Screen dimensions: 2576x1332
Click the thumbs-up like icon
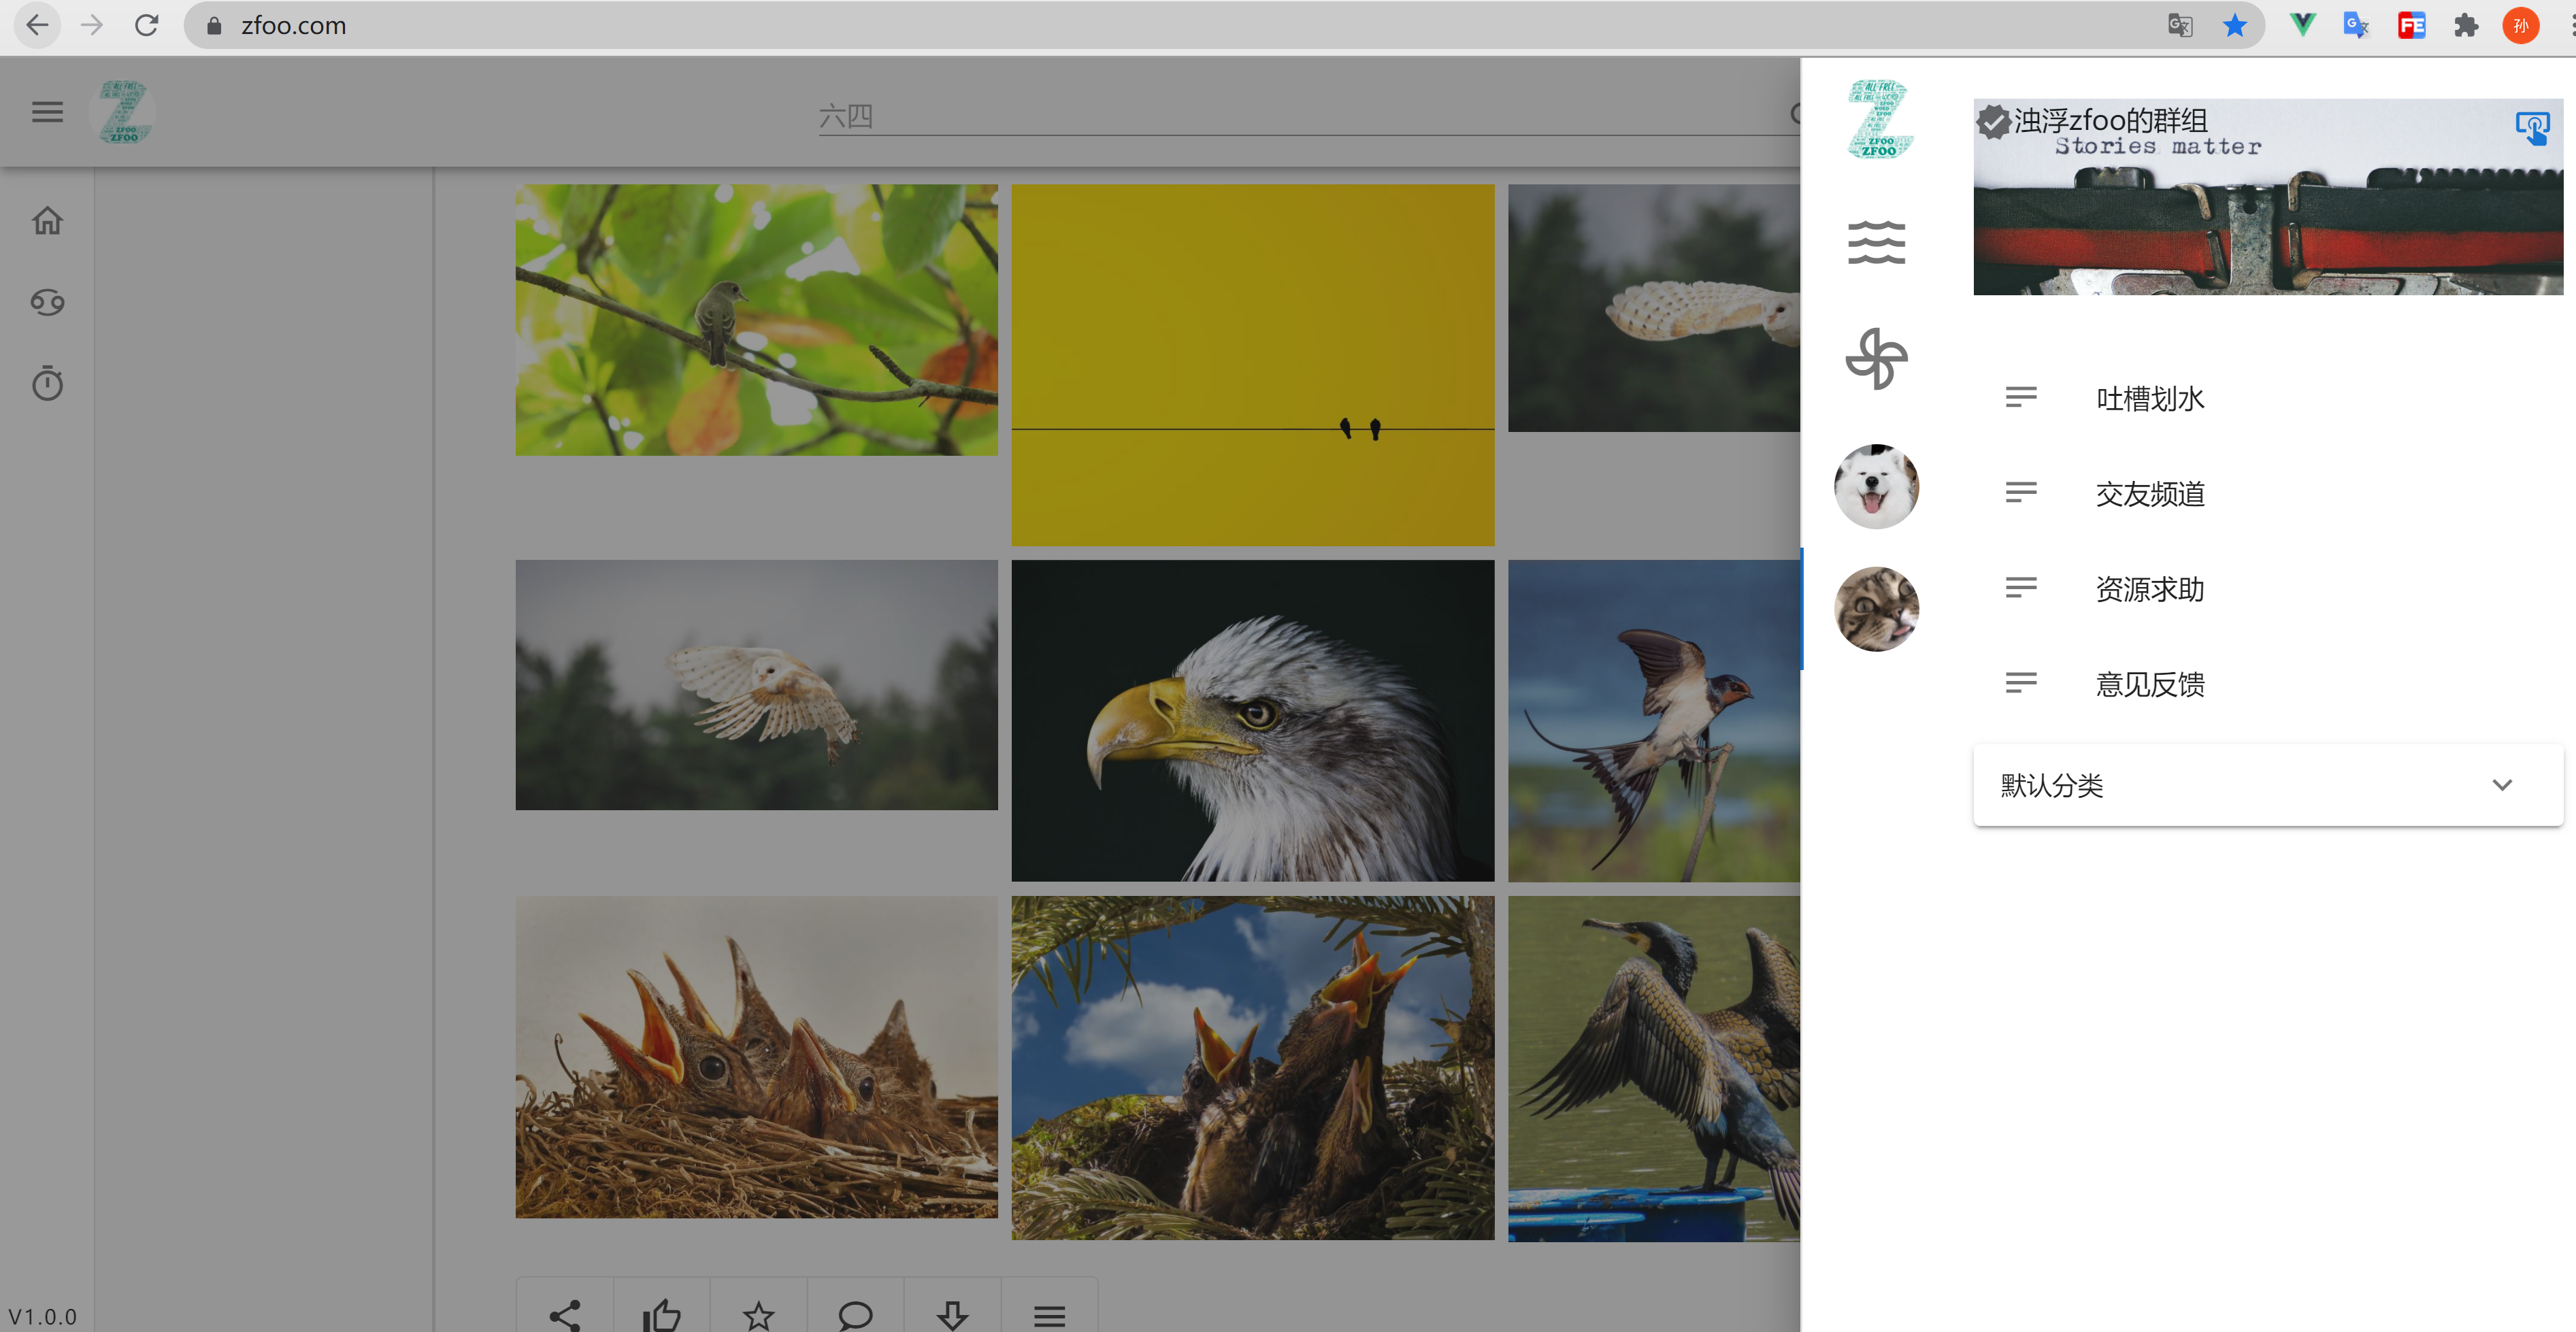click(661, 1314)
